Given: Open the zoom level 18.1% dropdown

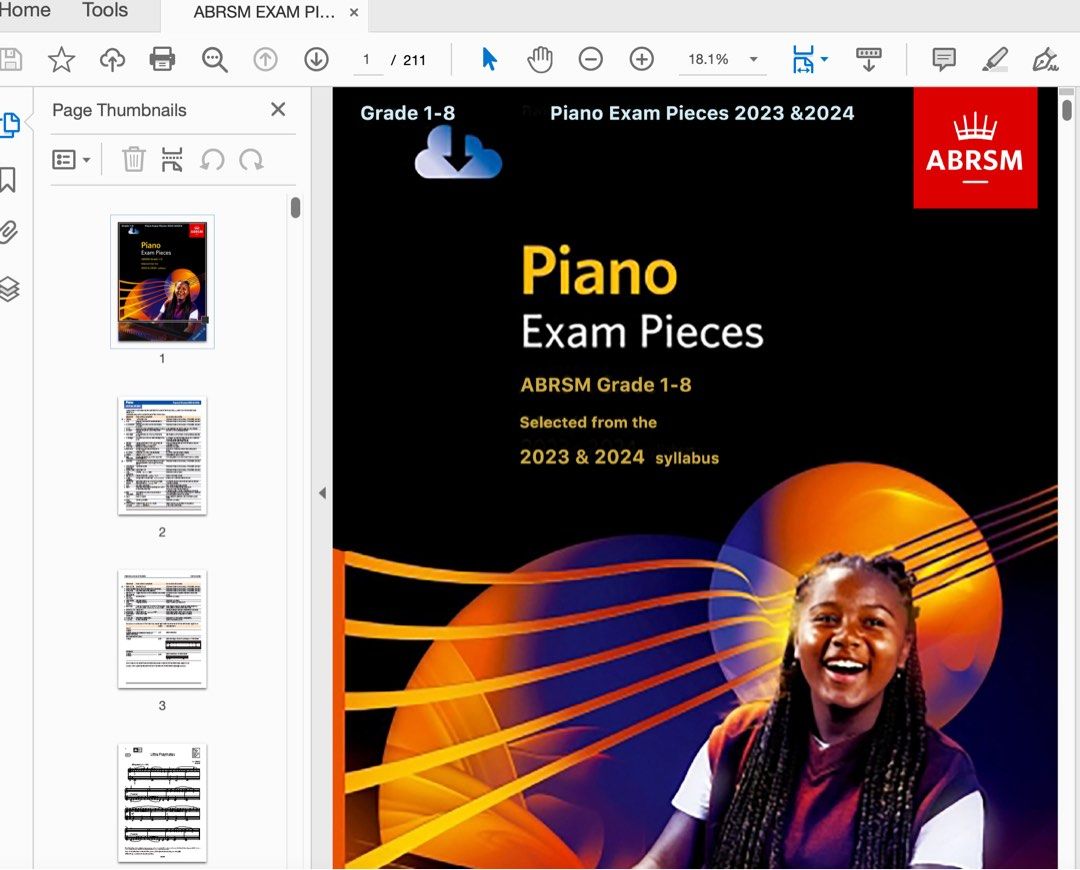Looking at the screenshot, I should tap(753, 60).
